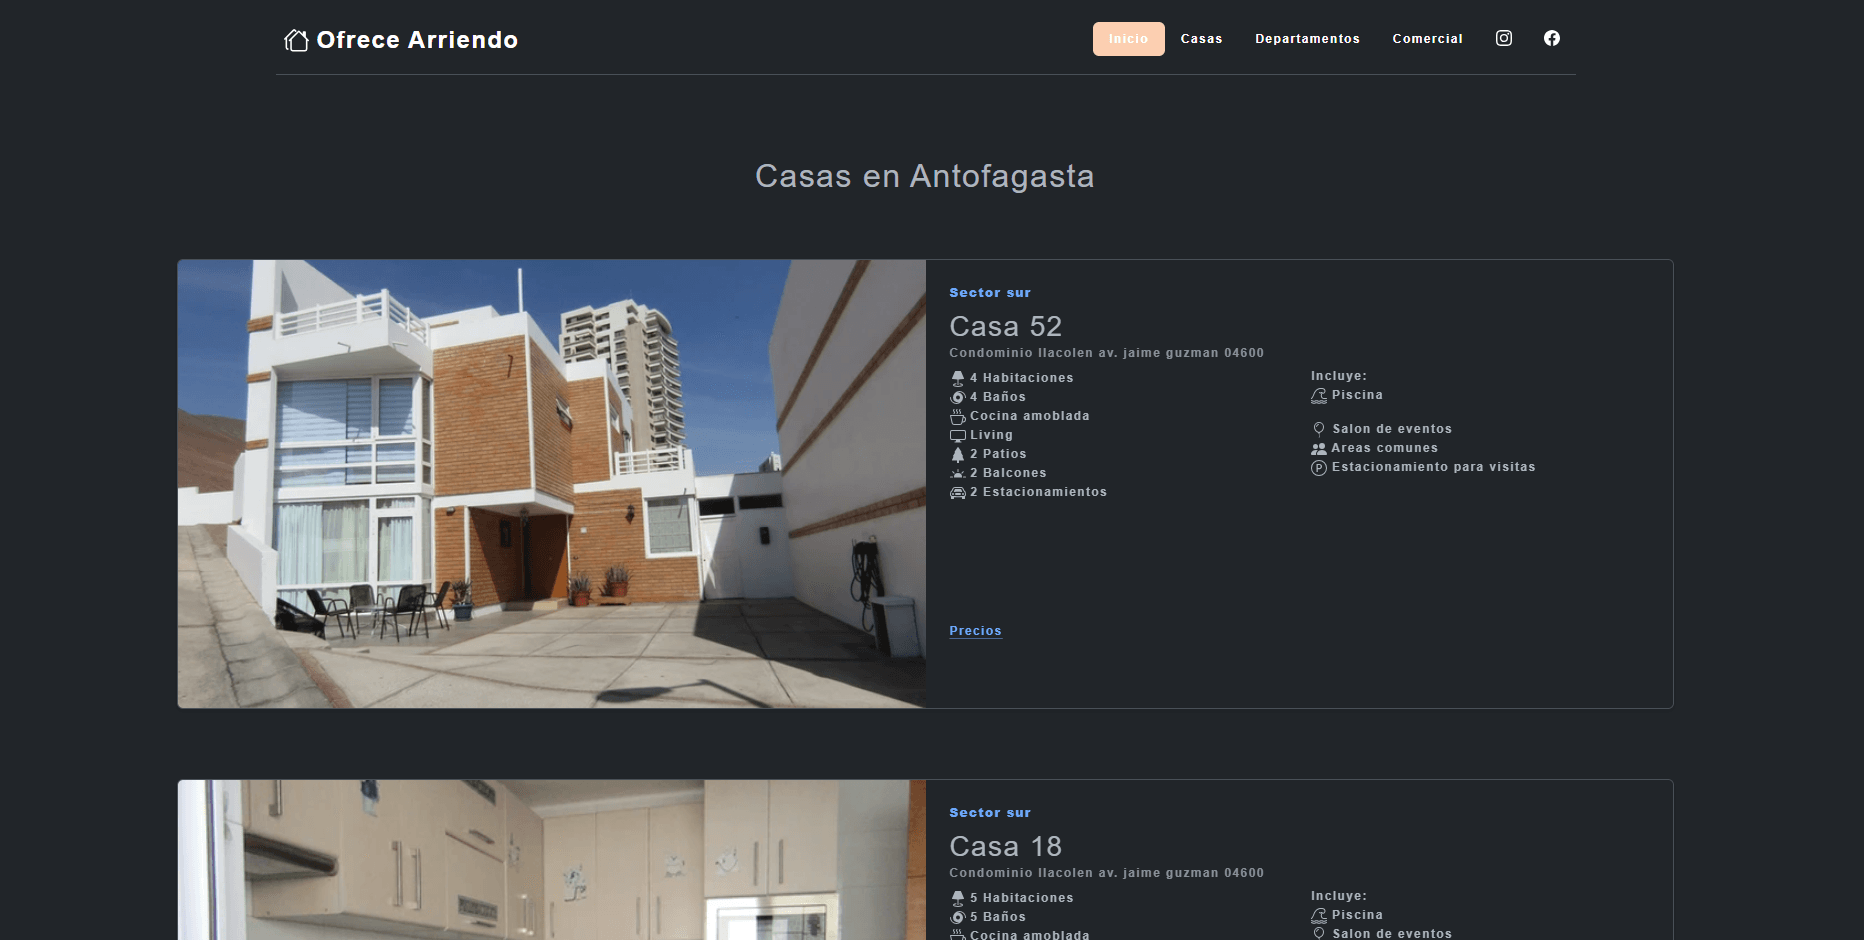This screenshot has height=940, width=1864.
Task: Click the people icon next to Areas comunes
Action: click(x=1319, y=448)
